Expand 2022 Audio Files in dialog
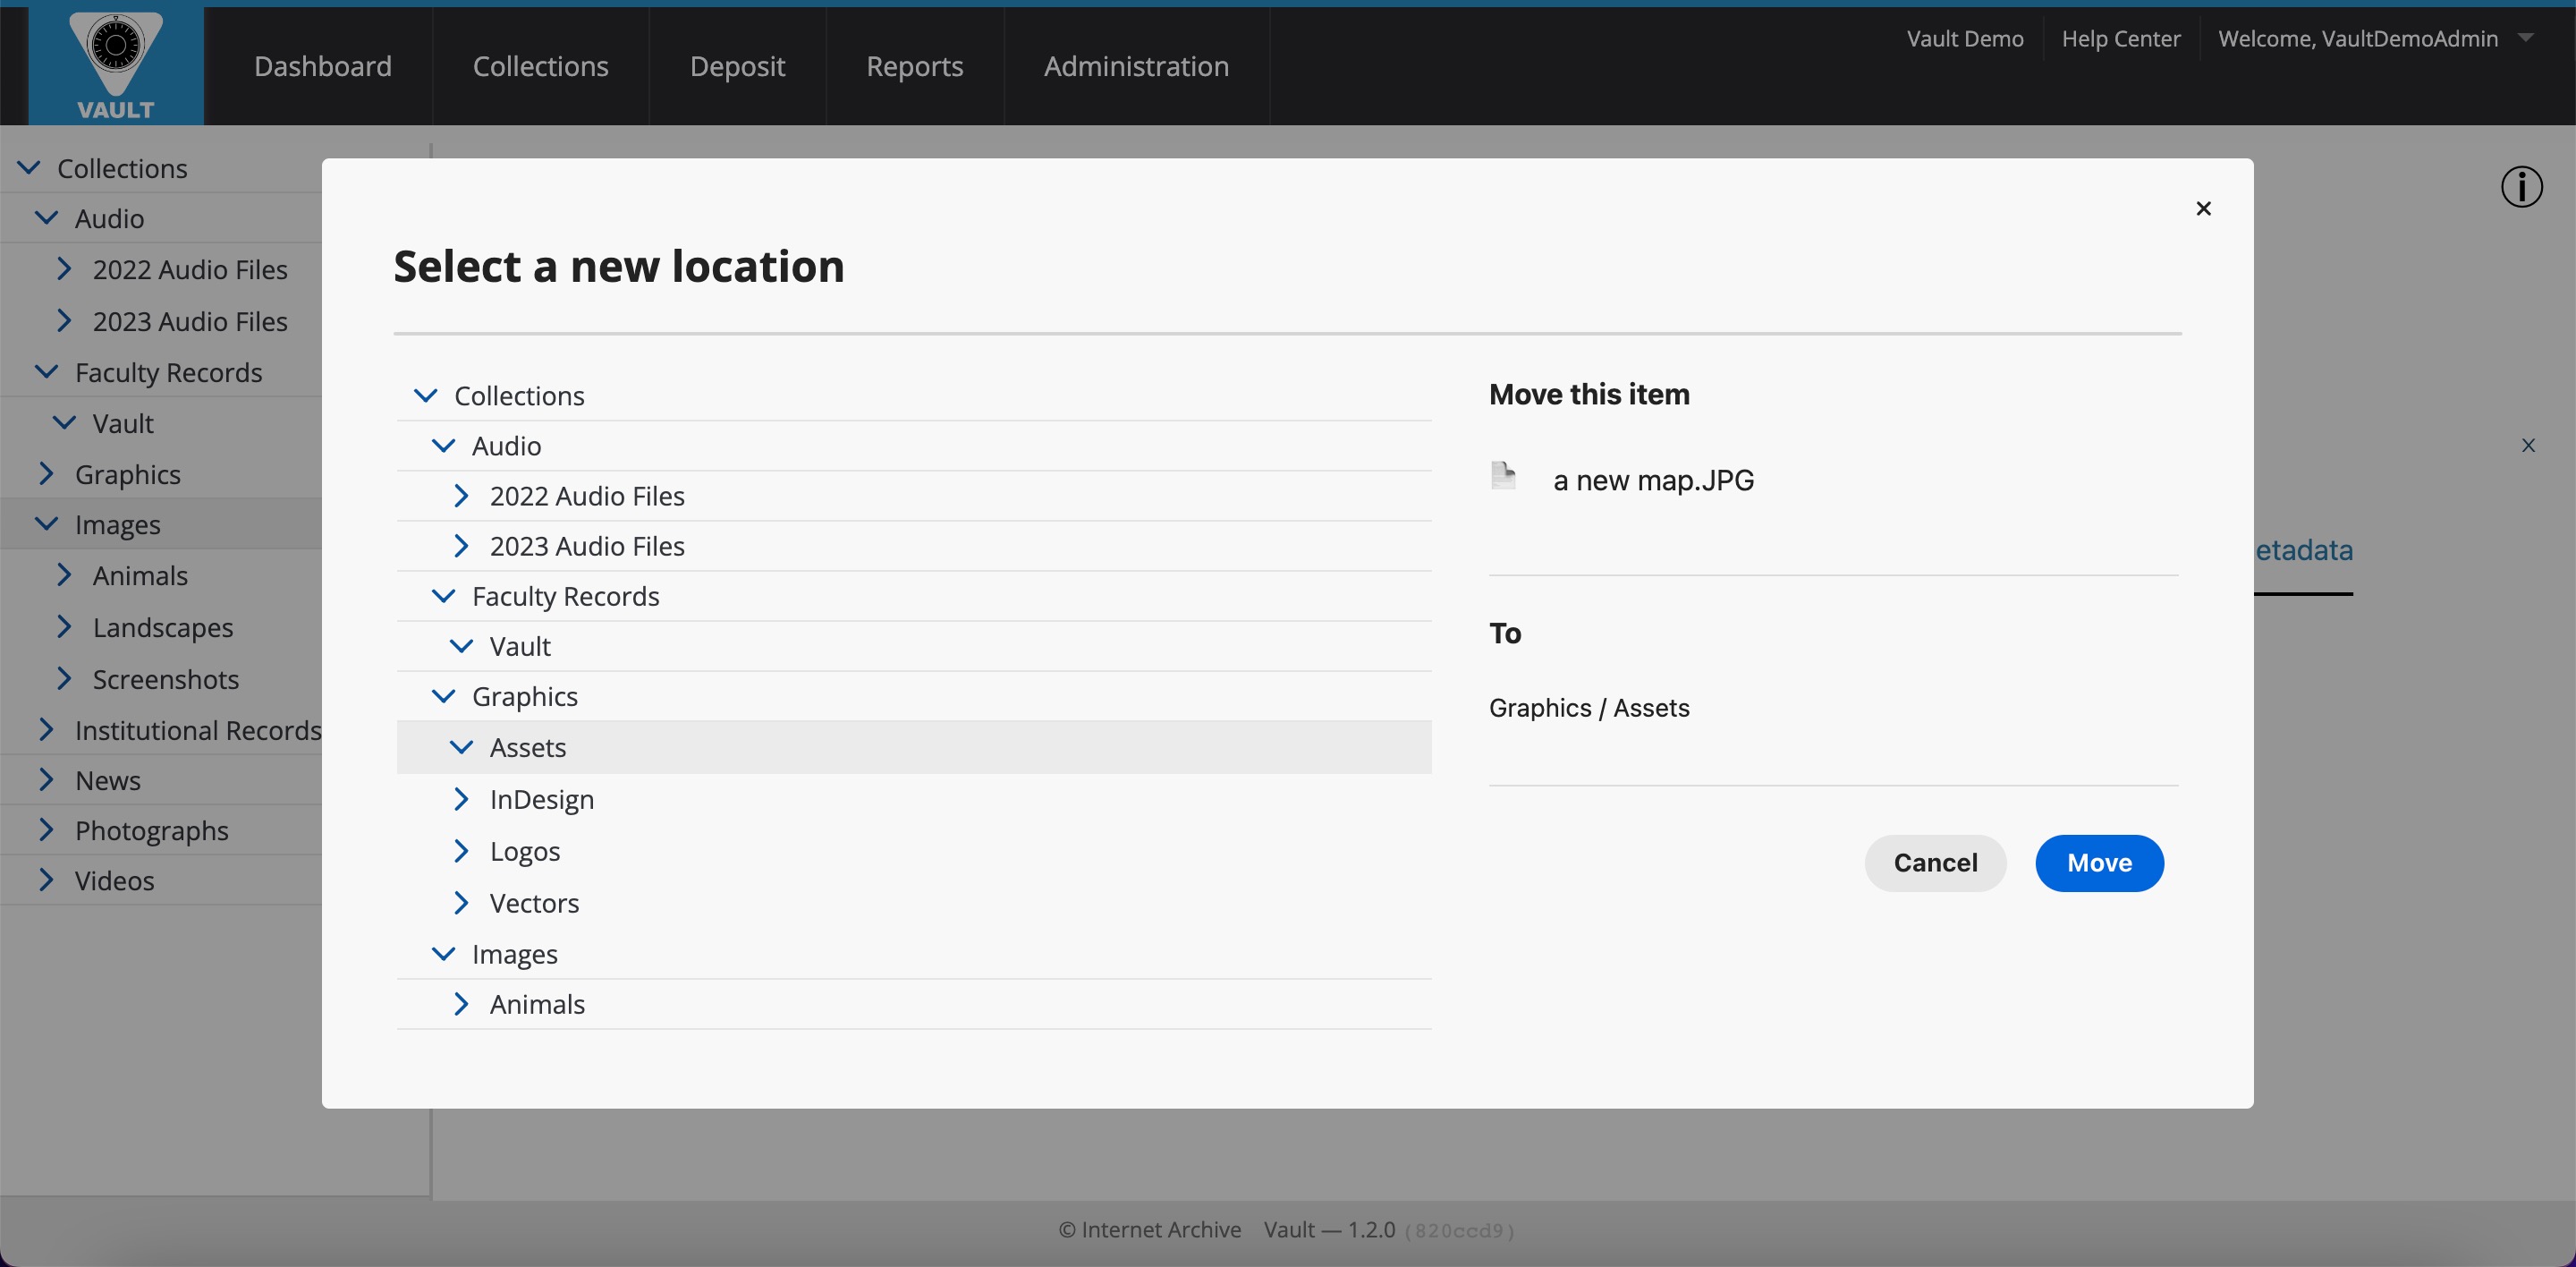2576x1267 pixels. (x=461, y=496)
